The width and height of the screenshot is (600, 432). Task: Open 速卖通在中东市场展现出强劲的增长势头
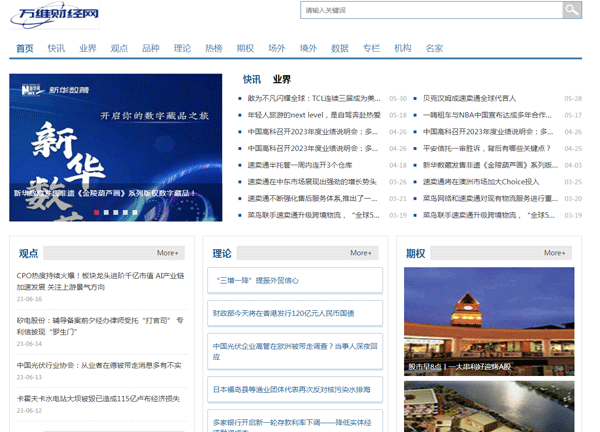point(312,182)
